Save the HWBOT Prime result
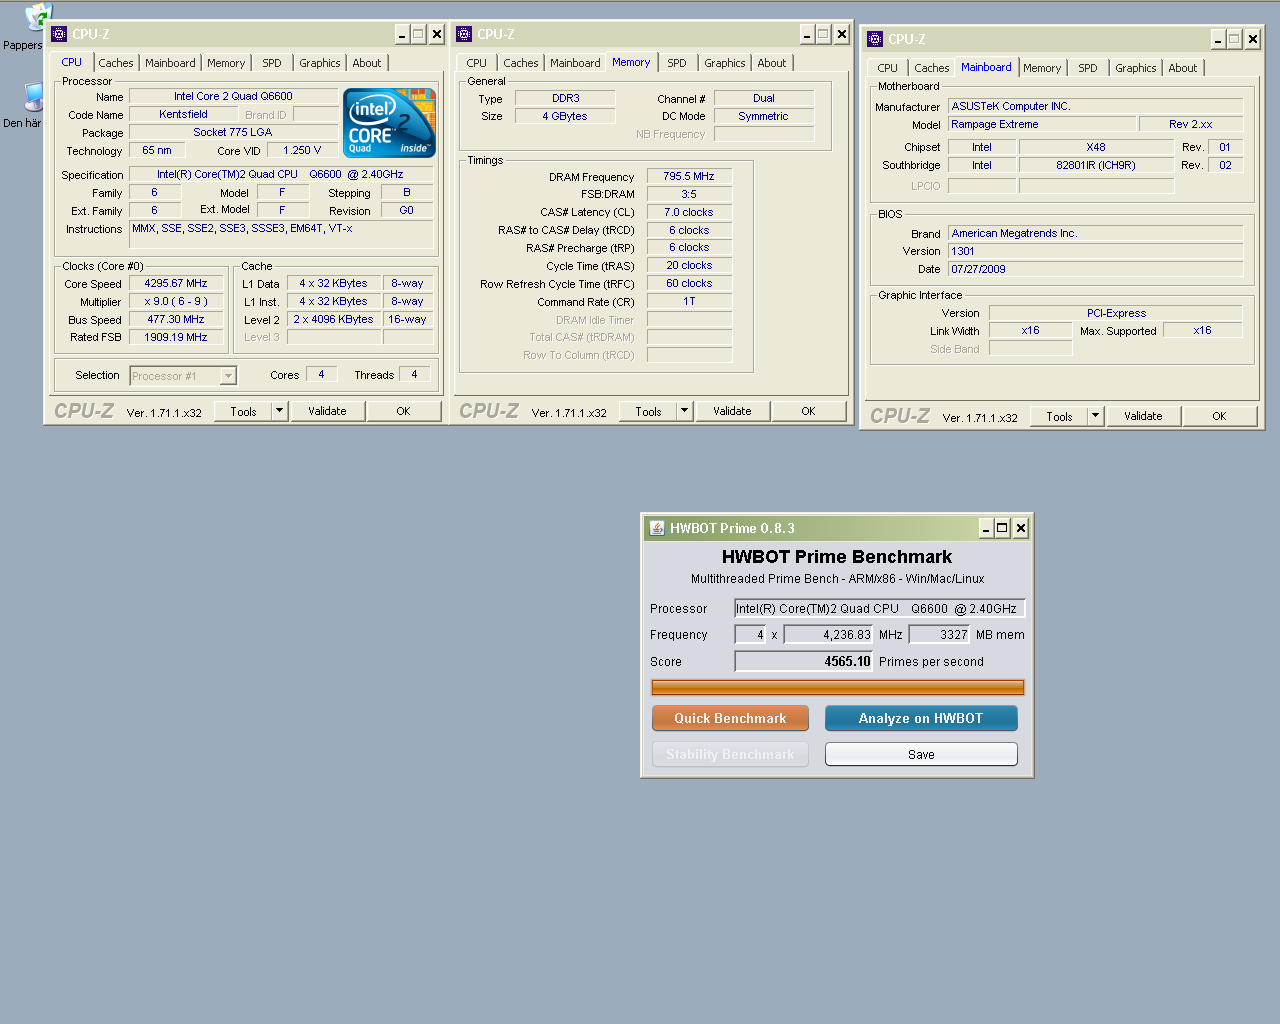The image size is (1280, 1024). click(921, 754)
